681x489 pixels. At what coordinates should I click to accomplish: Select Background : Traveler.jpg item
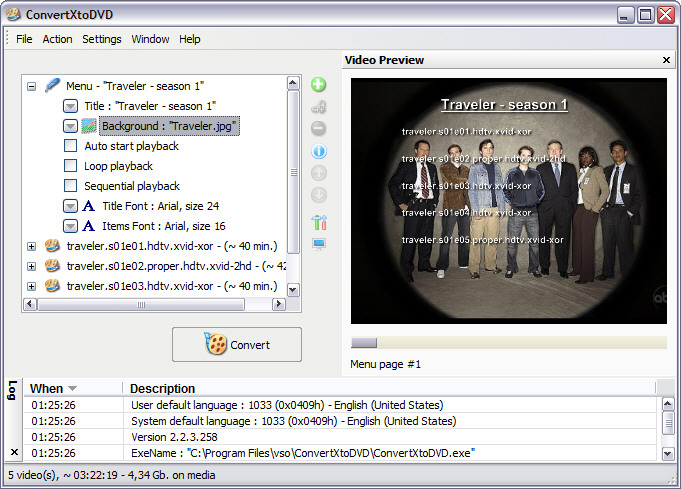click(169, 126)
